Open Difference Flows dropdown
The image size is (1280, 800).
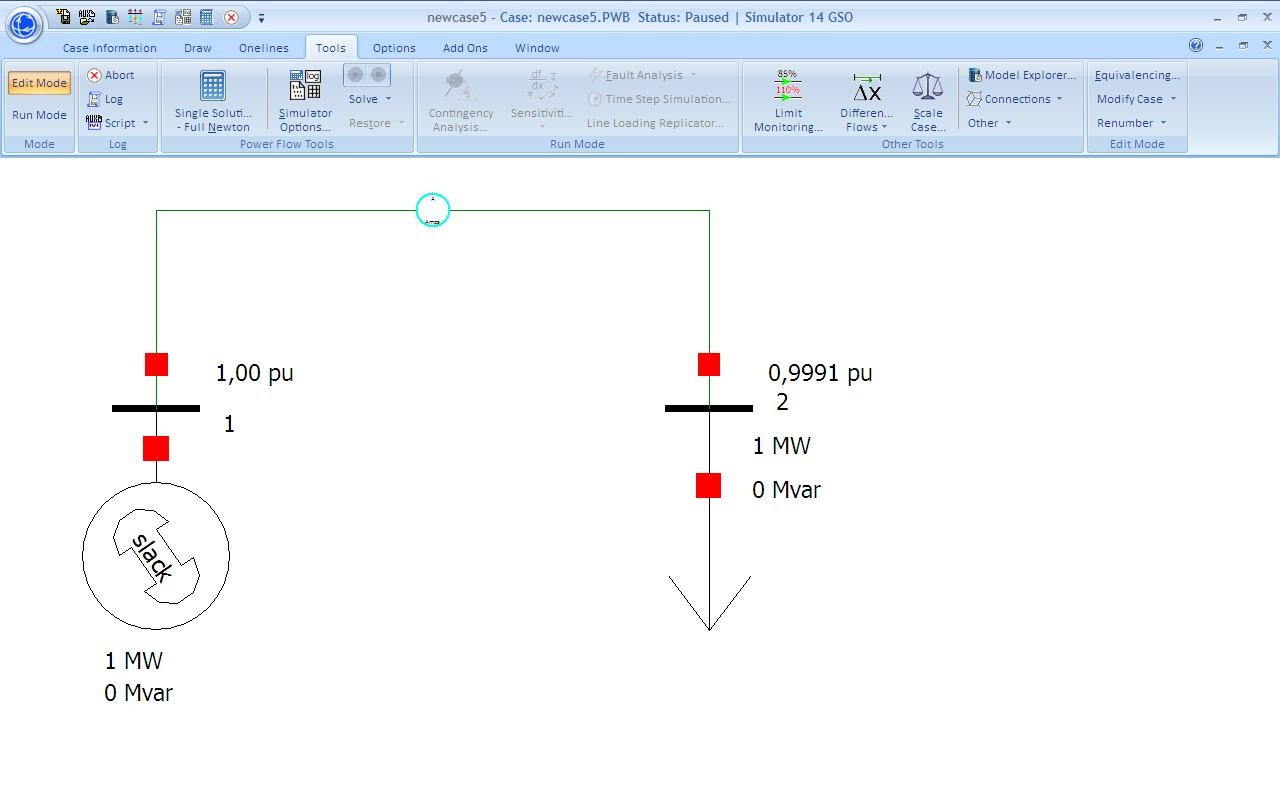point(866,101)
